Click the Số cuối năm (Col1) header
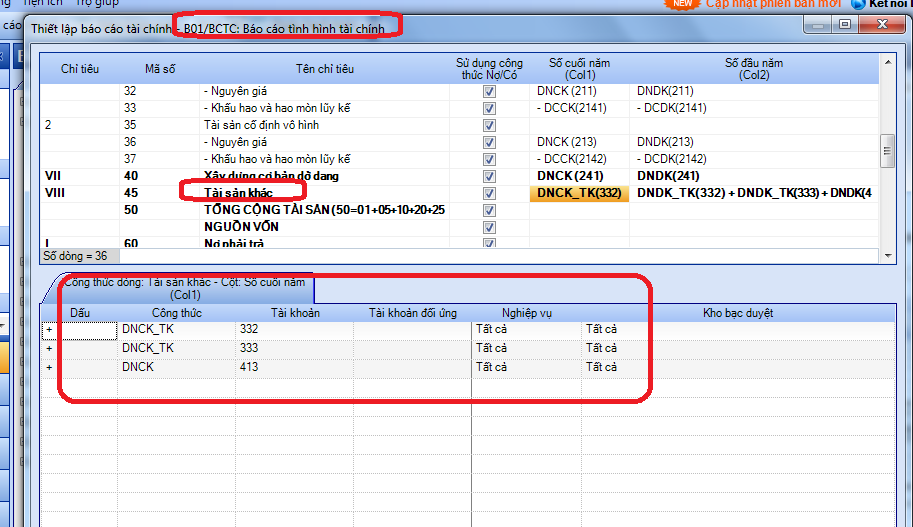The image size is (913, 527). pyautogui.click(x=579, y=69)
